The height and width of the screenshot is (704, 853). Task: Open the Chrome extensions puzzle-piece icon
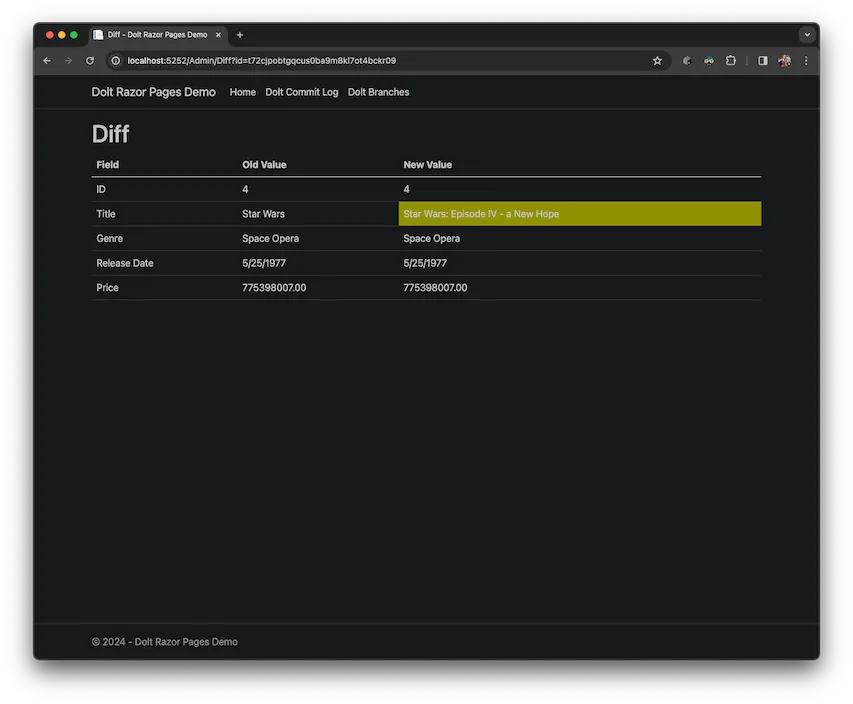click(x=730, y=60)
